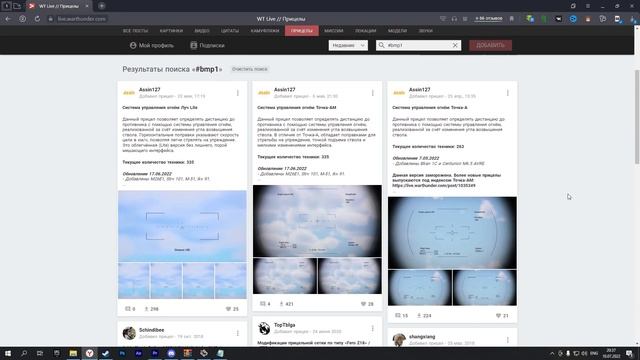Open options menu of Schindibee post
Viewport: 640px width, 360px height.
pos(238,333)
